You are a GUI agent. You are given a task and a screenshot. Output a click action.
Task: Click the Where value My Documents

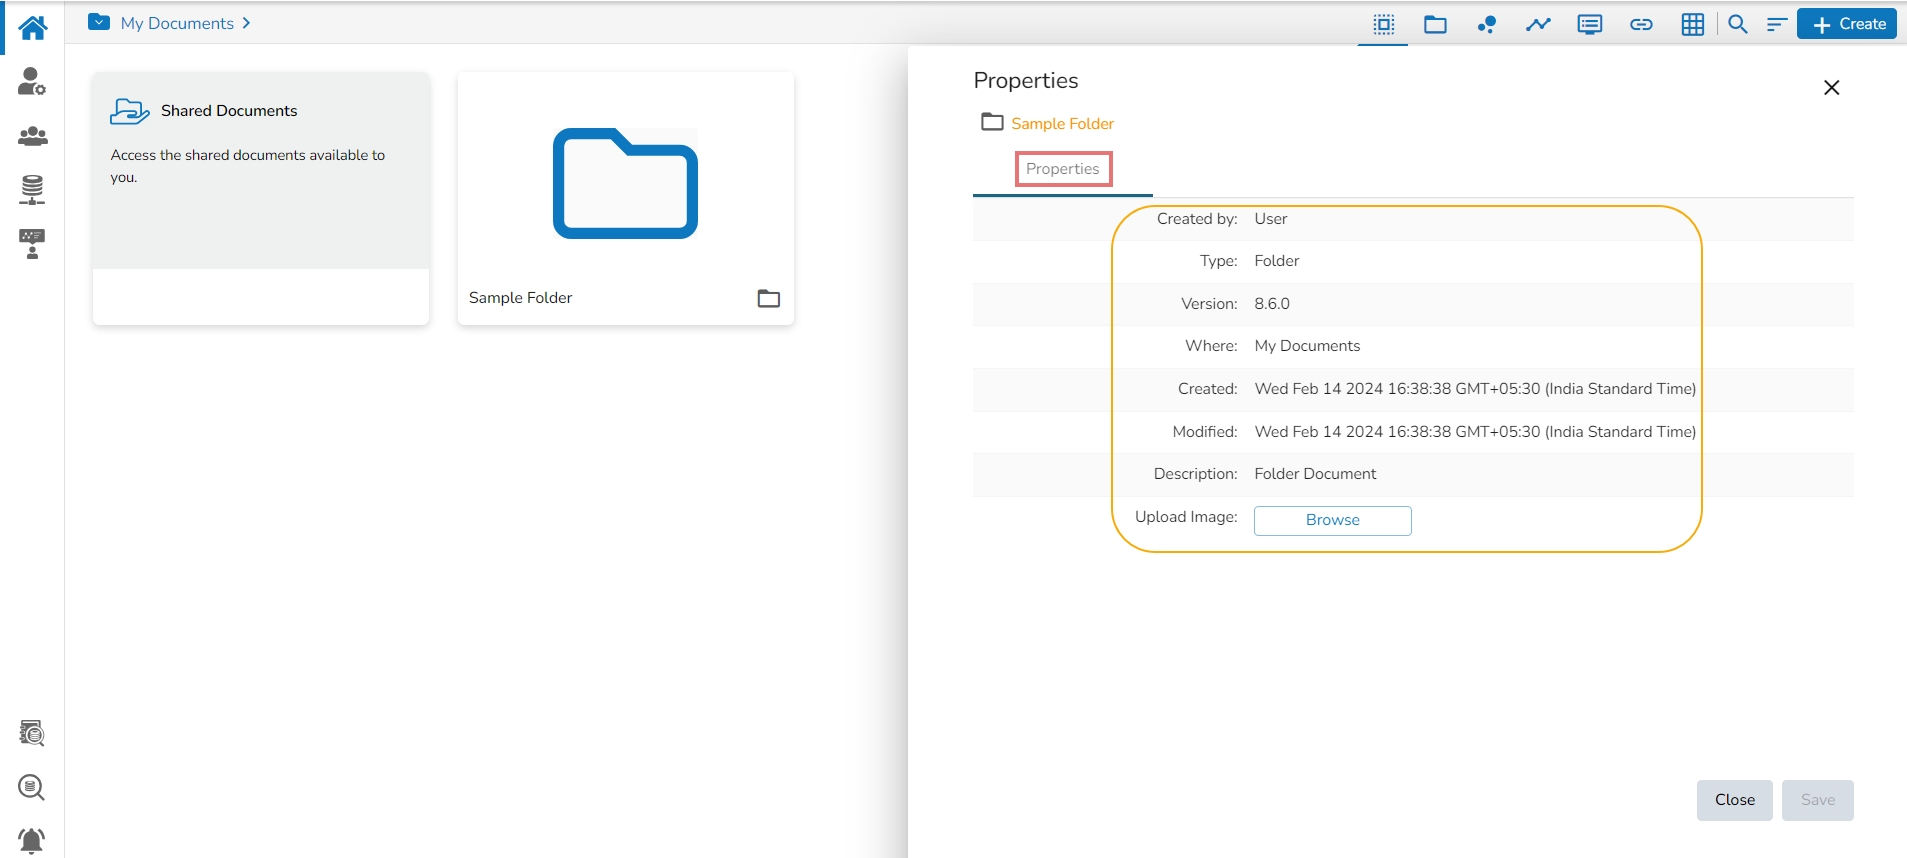click(1307, 345)
